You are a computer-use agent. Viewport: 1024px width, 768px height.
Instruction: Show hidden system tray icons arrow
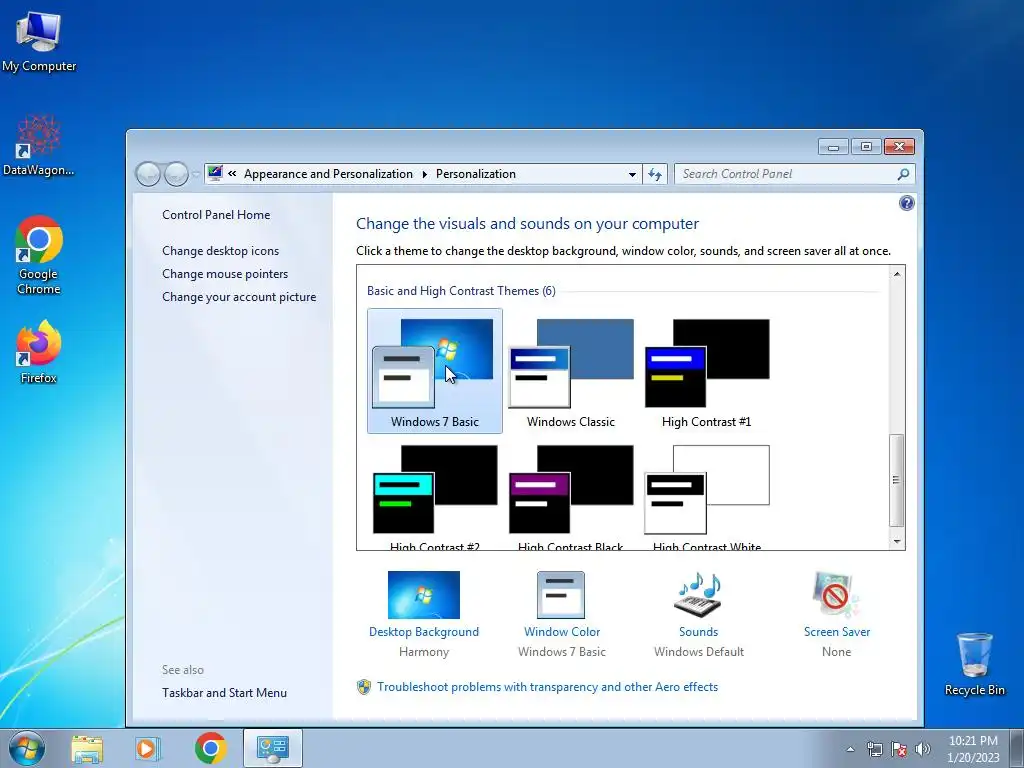(x=850, y=749)
